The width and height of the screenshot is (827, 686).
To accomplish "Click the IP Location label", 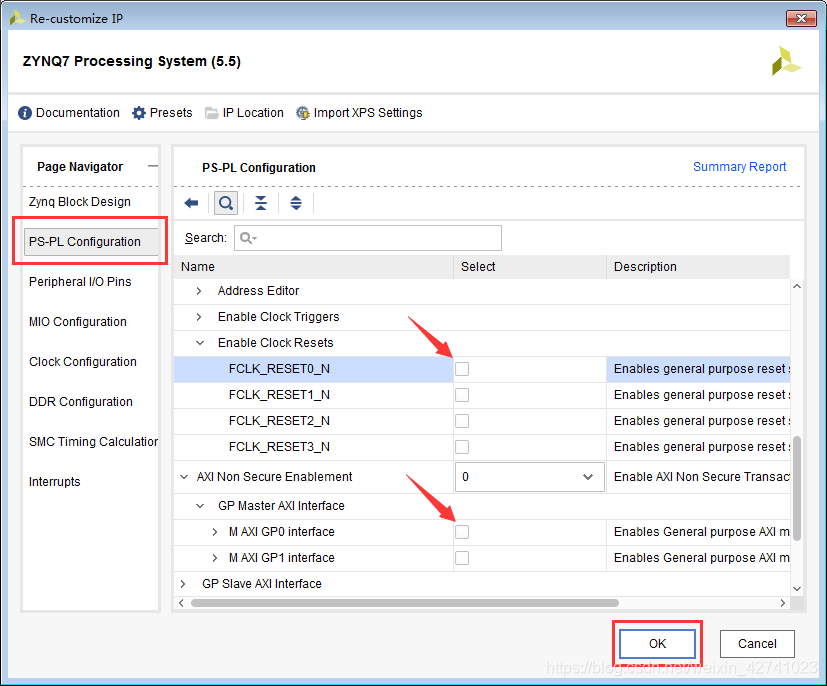I will click(x=253, y=113).
